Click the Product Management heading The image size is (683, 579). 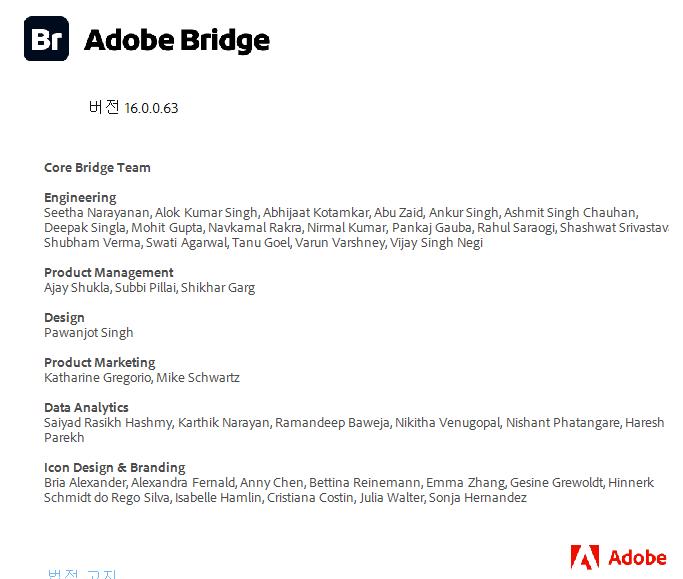(108, 272)
